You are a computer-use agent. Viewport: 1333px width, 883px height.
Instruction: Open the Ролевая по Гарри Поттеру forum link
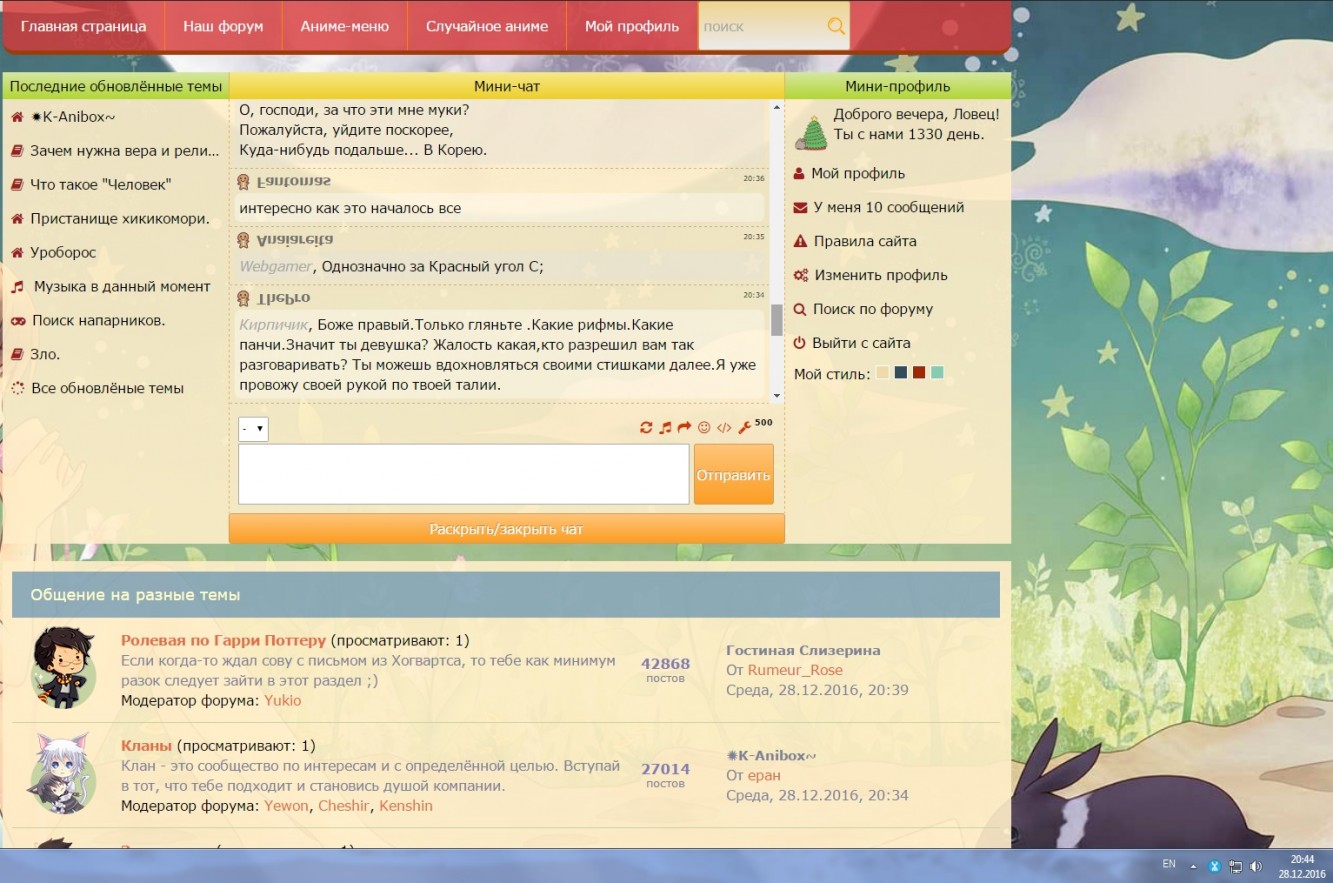tap(223, 640)
